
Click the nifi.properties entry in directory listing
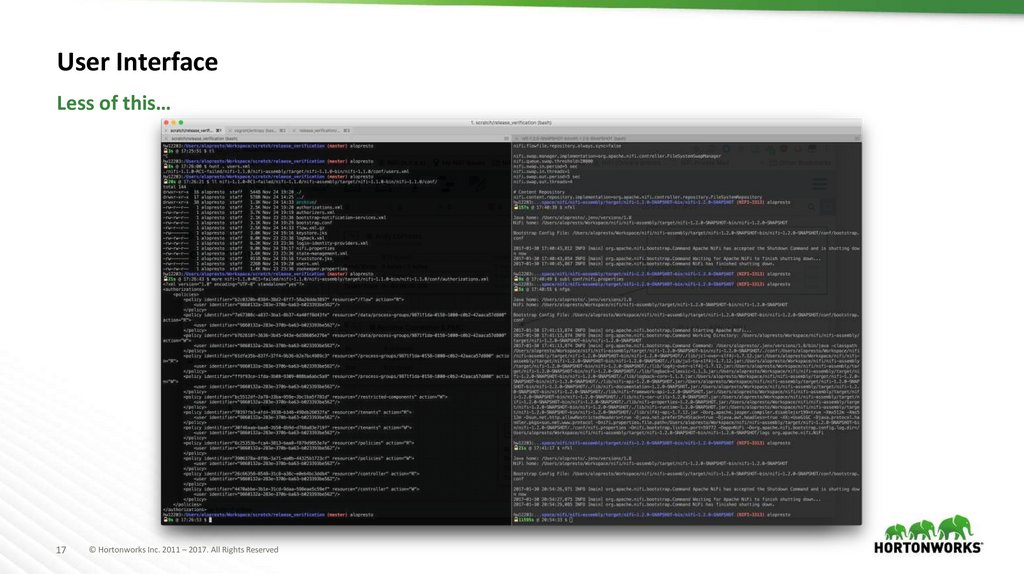point(315,248)
